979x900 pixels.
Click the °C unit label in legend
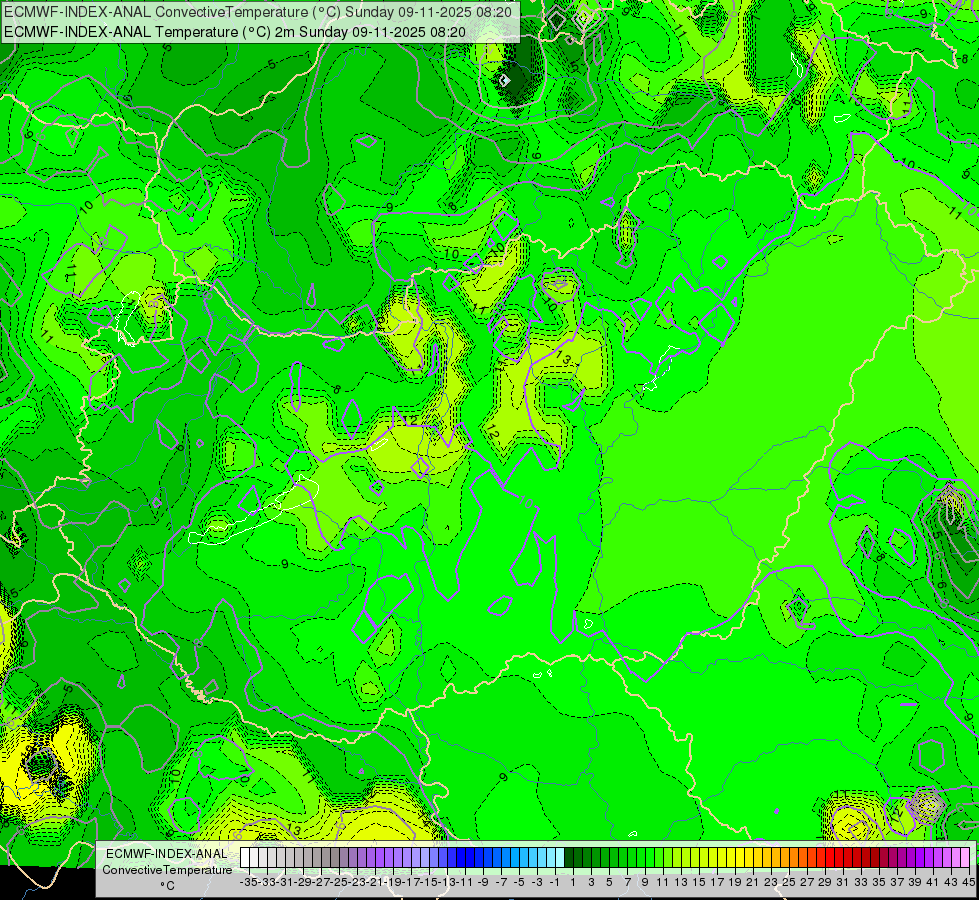[167, 885]
